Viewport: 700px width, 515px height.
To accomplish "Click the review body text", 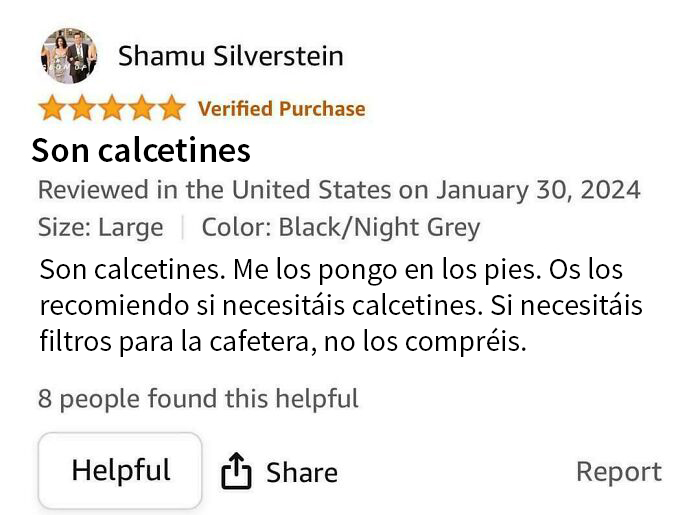I will click(341, 306).
